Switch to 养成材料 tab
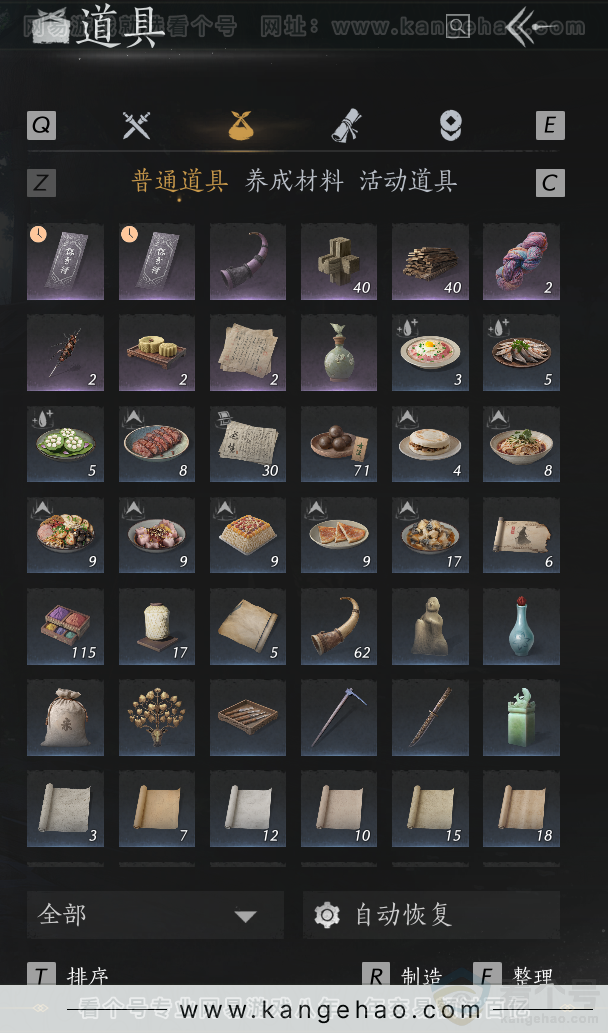The width and height of the screenshot is (608, 1034). coord(294,181)
